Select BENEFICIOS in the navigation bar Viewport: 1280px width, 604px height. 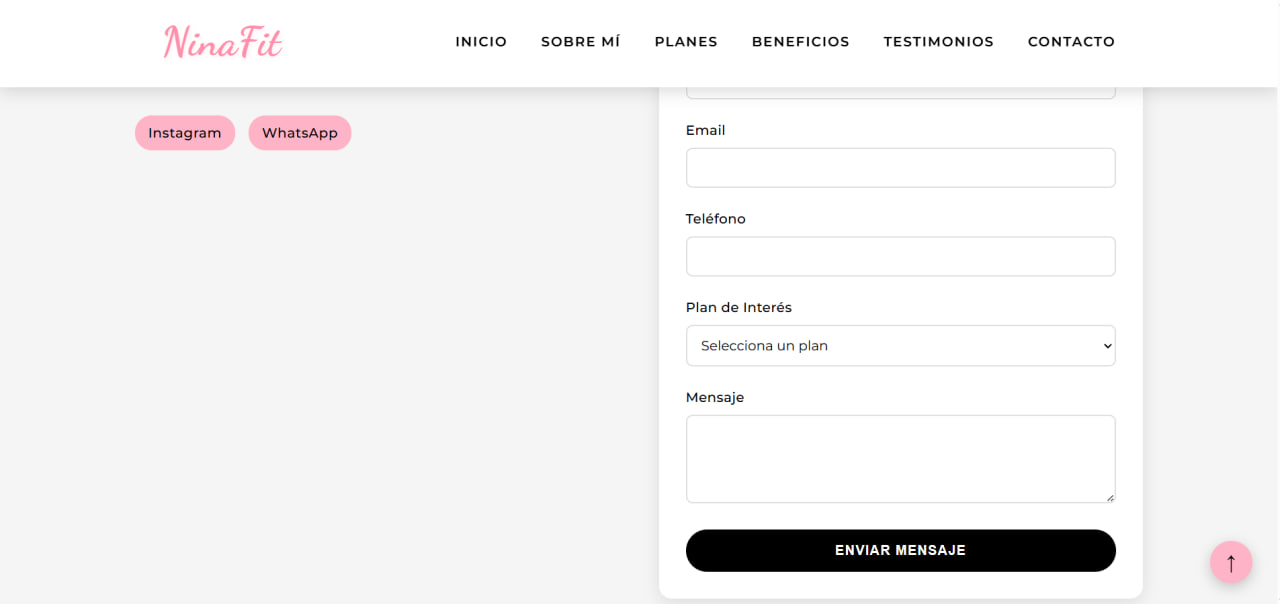pos(801,42)
